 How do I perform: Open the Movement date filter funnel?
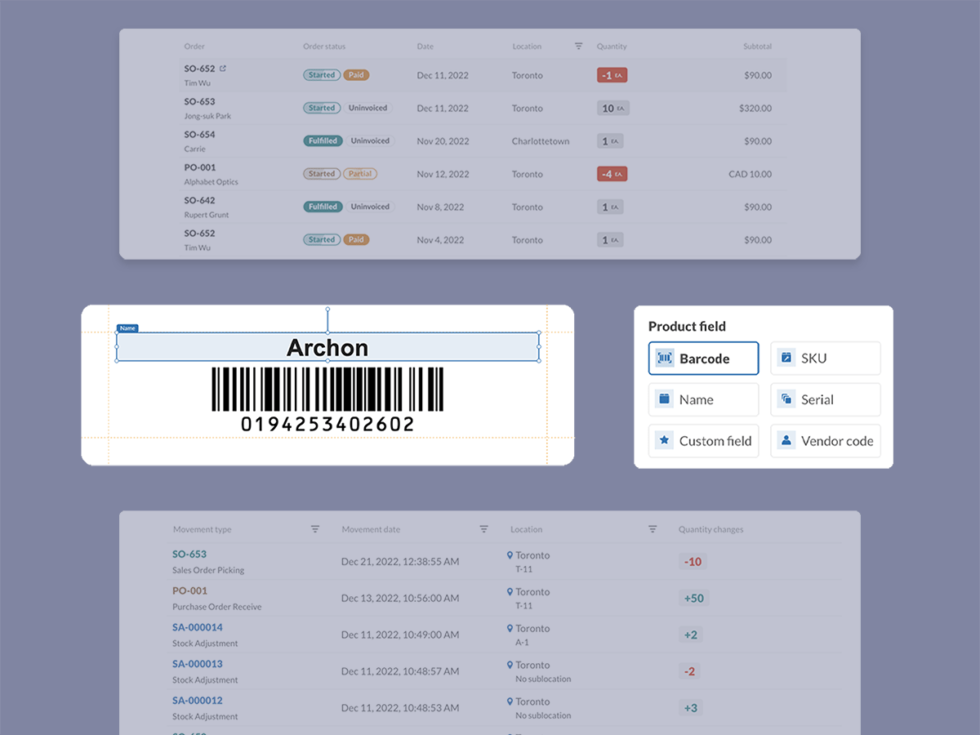484,528
